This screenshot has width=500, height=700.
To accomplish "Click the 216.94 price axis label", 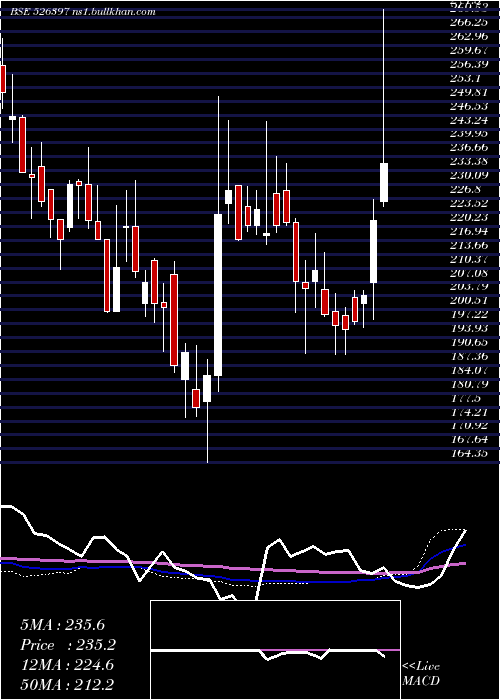I will [468, 231].
